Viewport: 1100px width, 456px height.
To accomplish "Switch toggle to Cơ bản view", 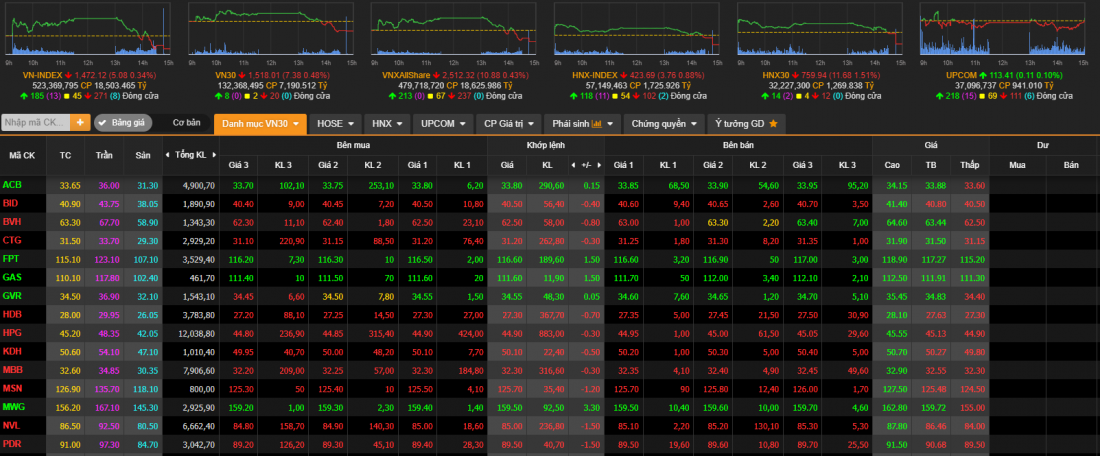I will point(186,123).
